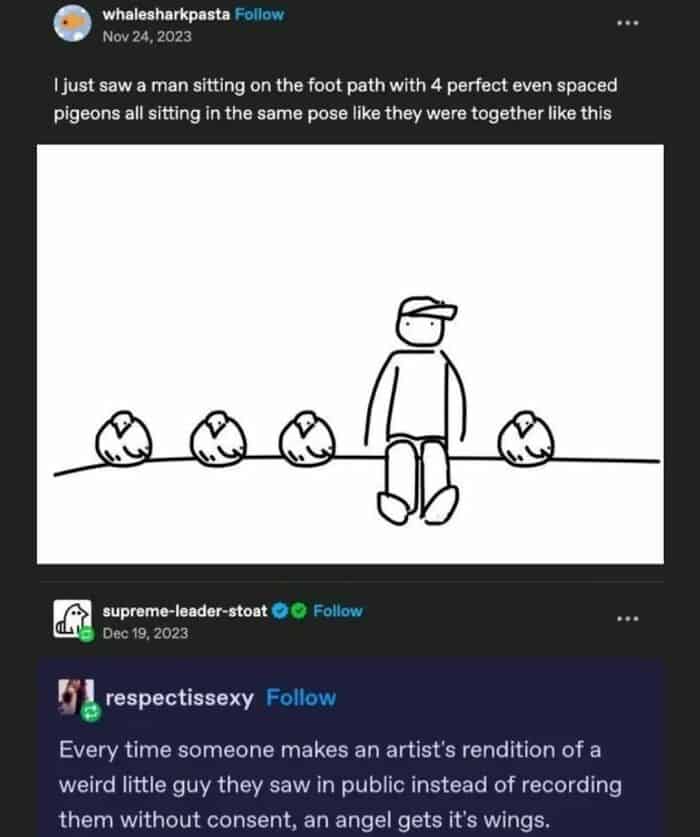Open the three-dot menu on supreme-leader-stoat's reblog
Viewport: 700px width, 837px height.
tap(627, 618)
